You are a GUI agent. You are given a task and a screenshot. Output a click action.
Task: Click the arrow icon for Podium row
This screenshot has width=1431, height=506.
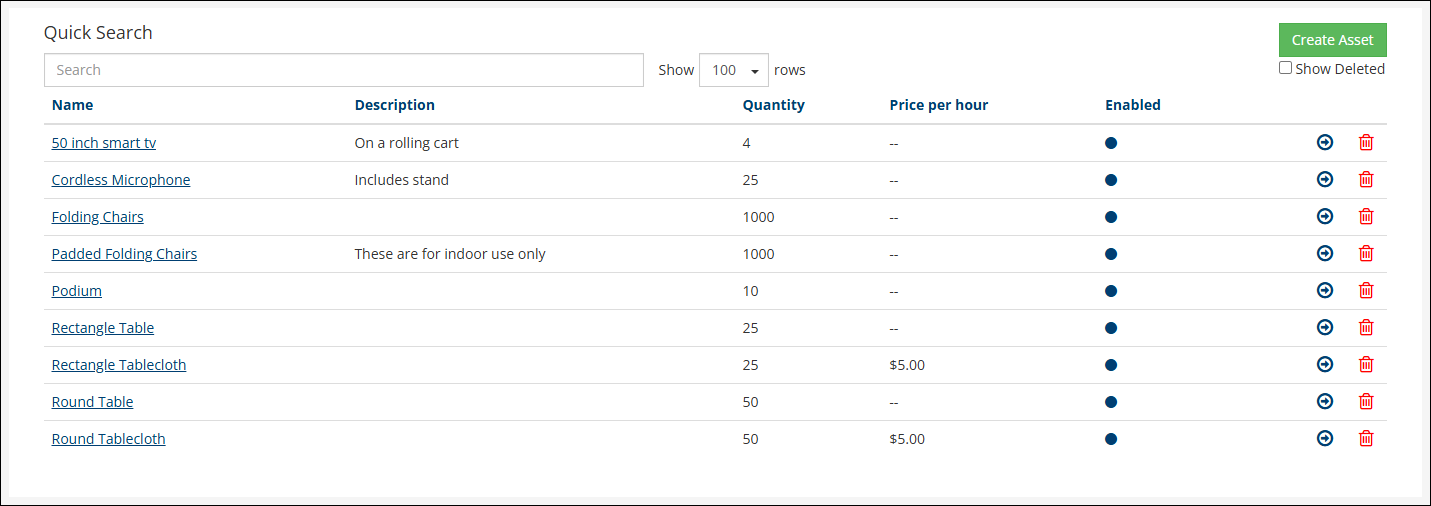point(1325,291)
